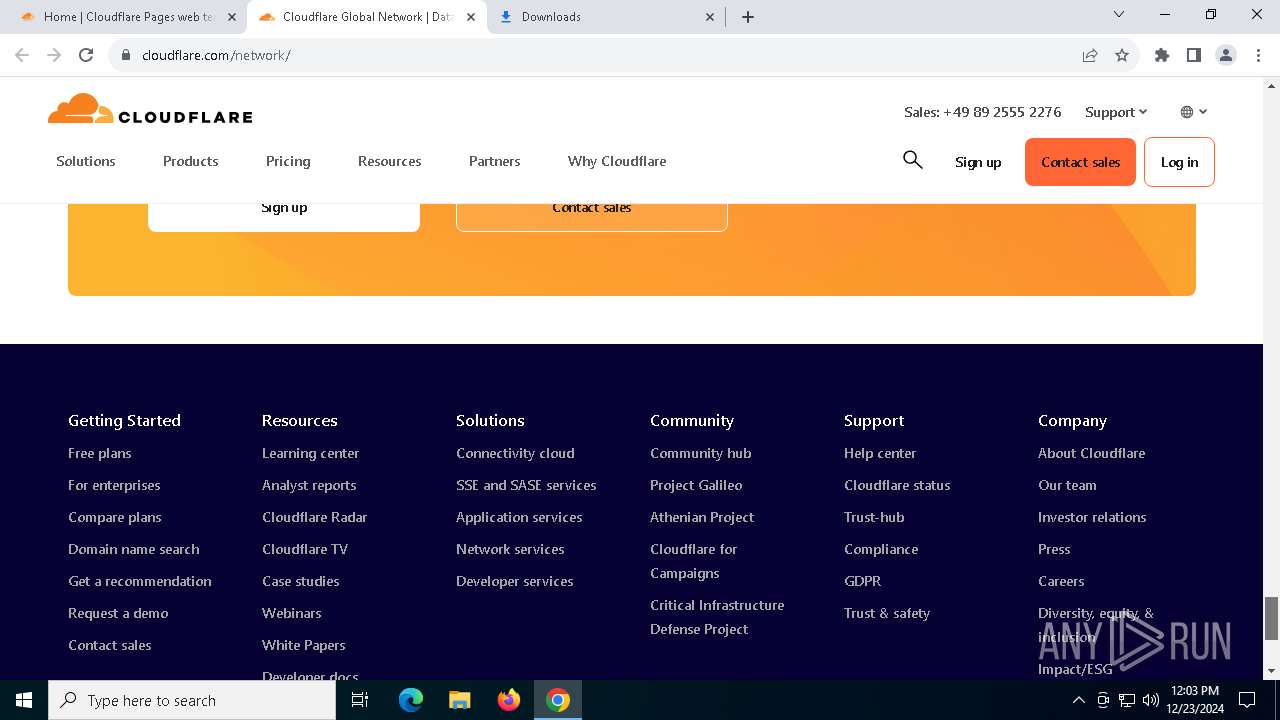Open the globe language selector
This screenshot has height=720, width=1280.
tap(1194, 112)
